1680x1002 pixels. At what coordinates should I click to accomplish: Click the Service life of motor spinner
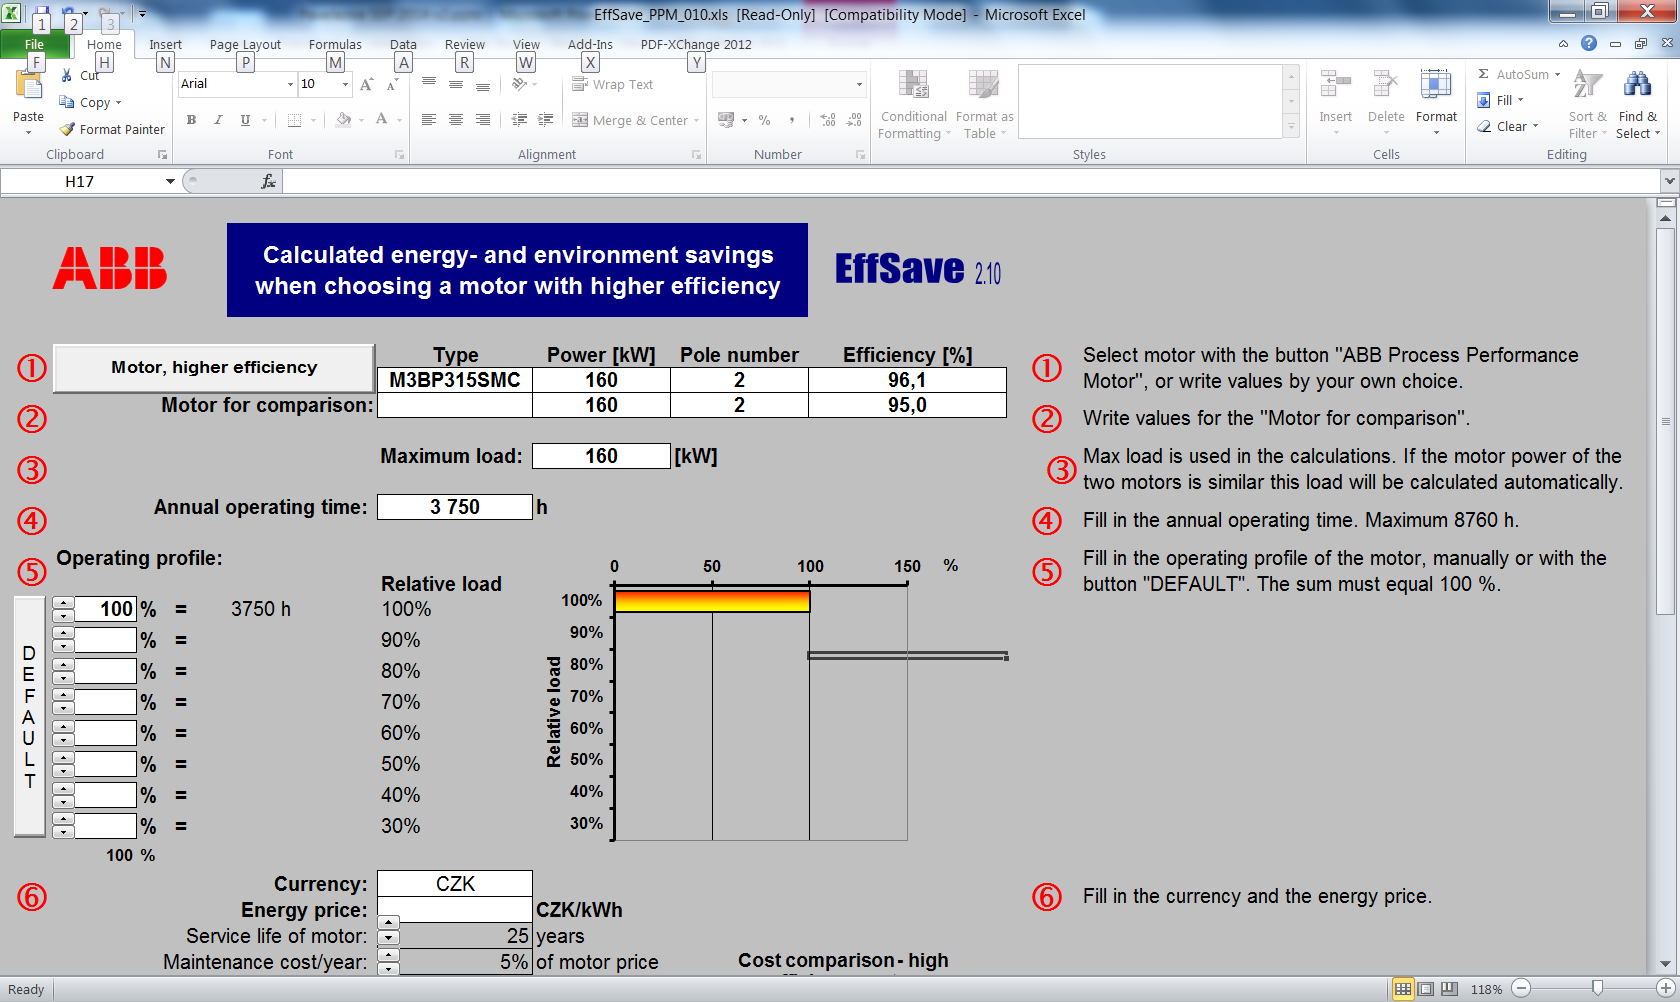[x=388, y=930]
